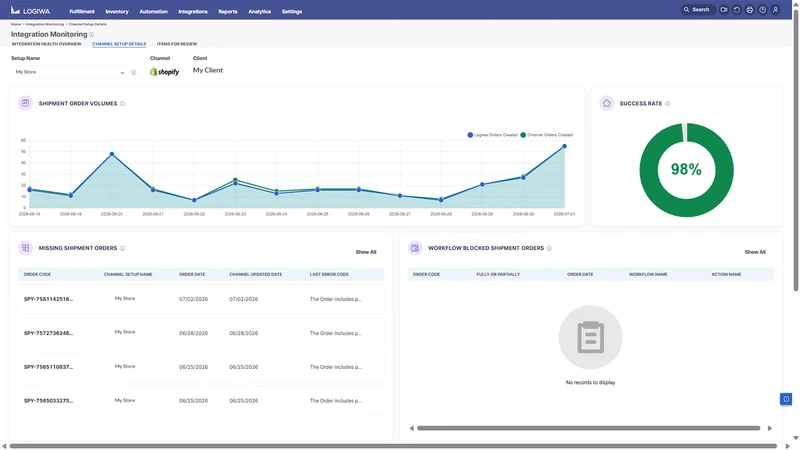Click the blue floating info button at right edge
This screenshot has height=450, width=800.
[786, 399]
